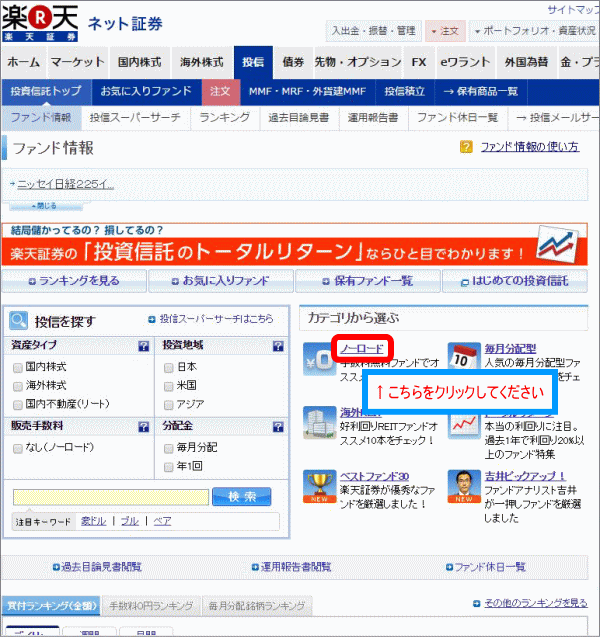Open the eワラント tab

[x=465, y=62]
